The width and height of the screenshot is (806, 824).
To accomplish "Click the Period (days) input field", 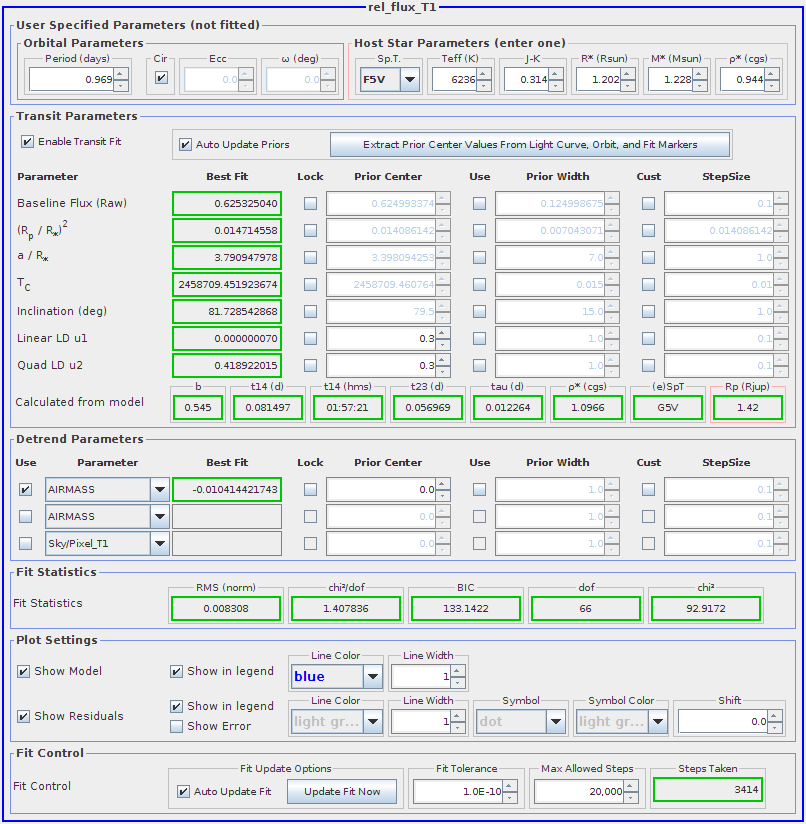I will (x=72, y=79).
